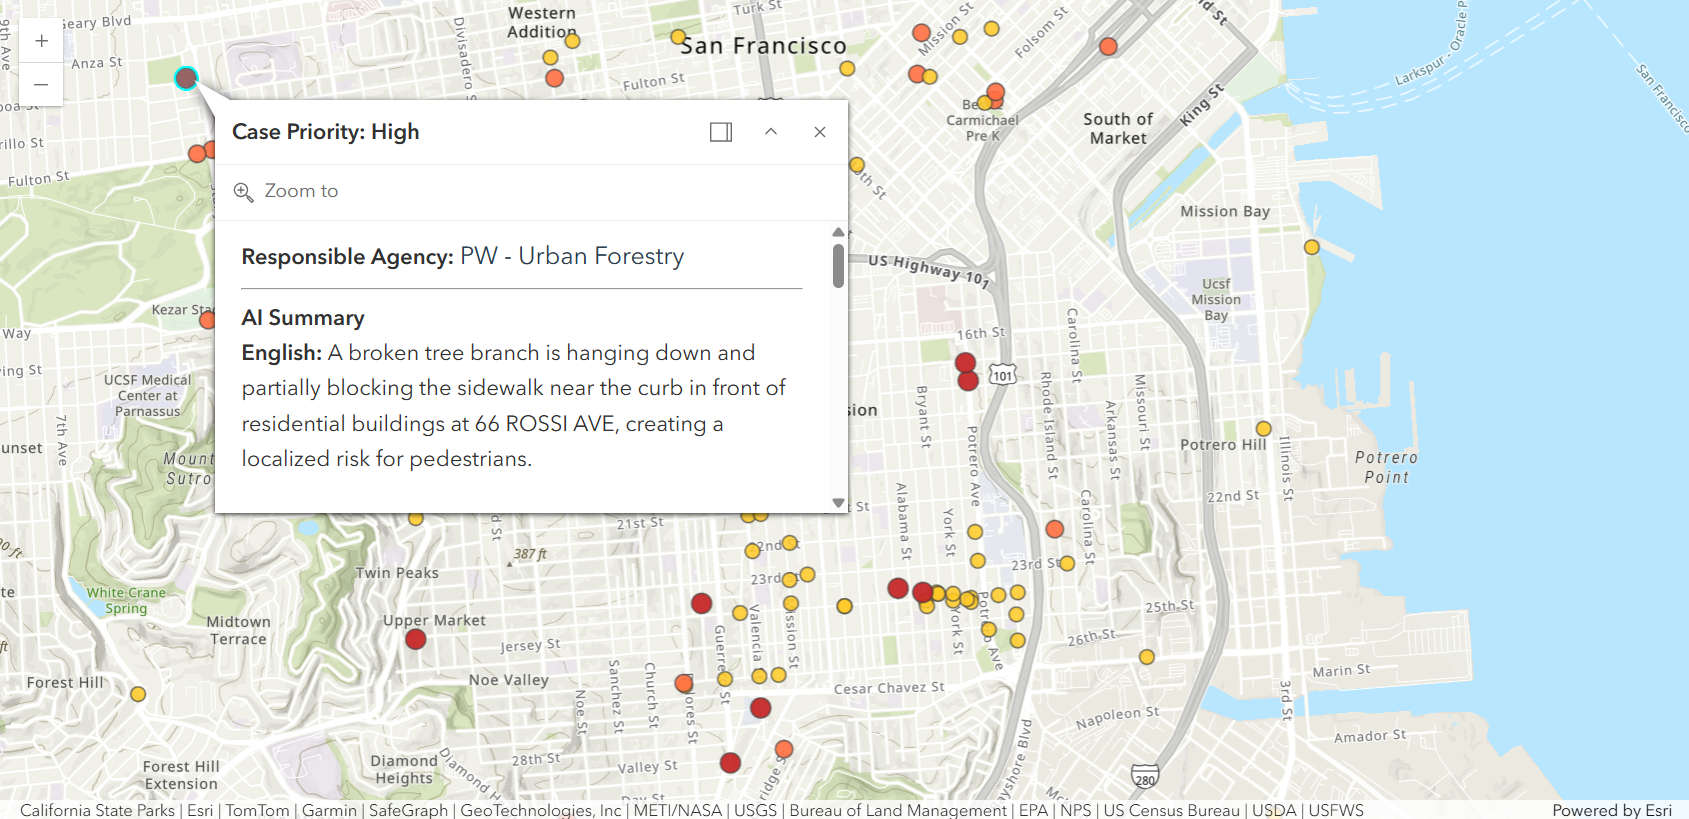Click the upper red marker near 16th St

965,362
